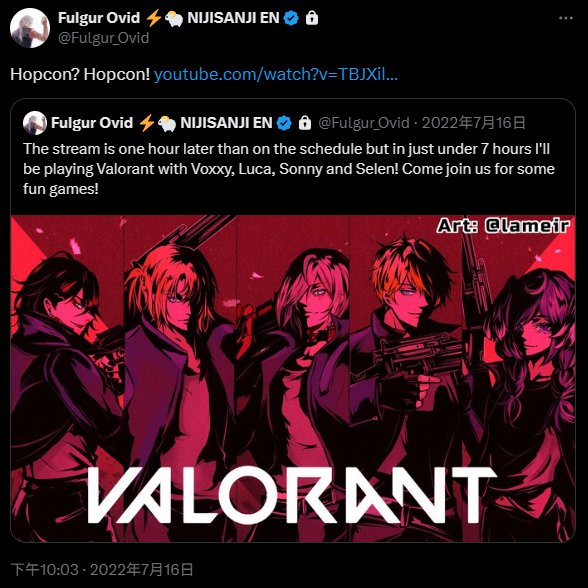The image size is (588, 588).
Task: Click the lightning emoji in the quoted tweet name
Action: tap(147, 123)
